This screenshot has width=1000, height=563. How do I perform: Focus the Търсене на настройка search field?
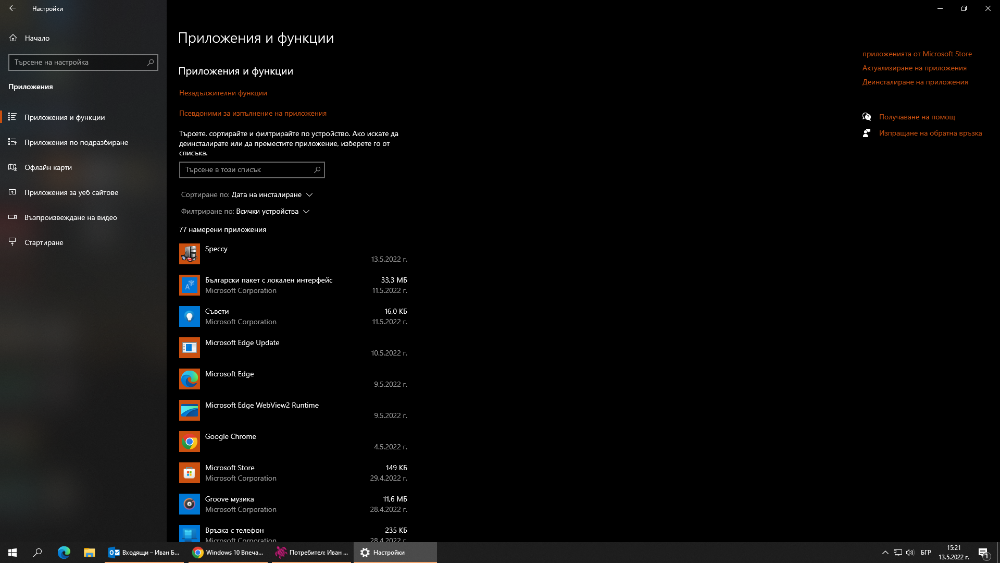[x=83, y=62]
